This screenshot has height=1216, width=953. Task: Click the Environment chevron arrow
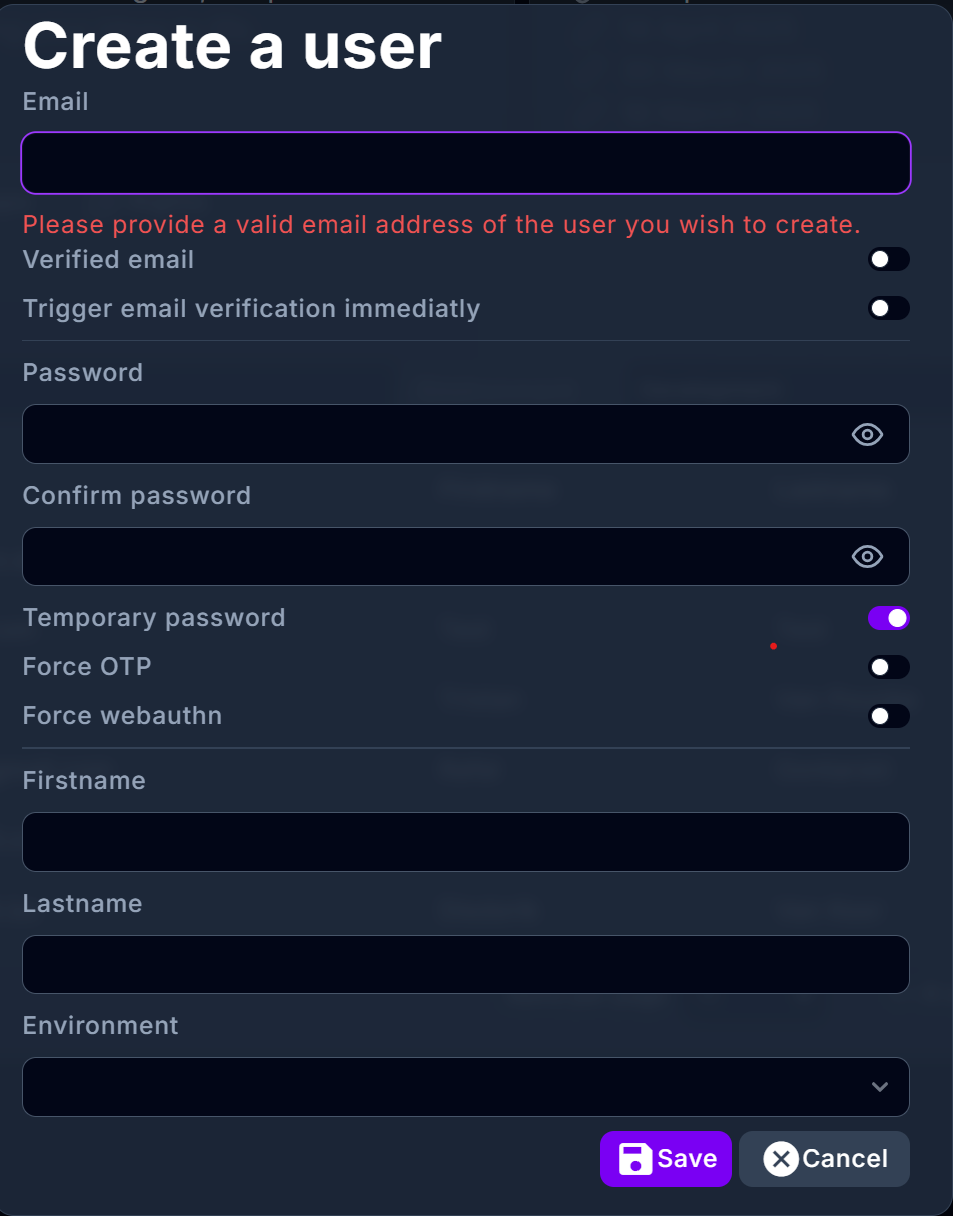[880, 1087]
